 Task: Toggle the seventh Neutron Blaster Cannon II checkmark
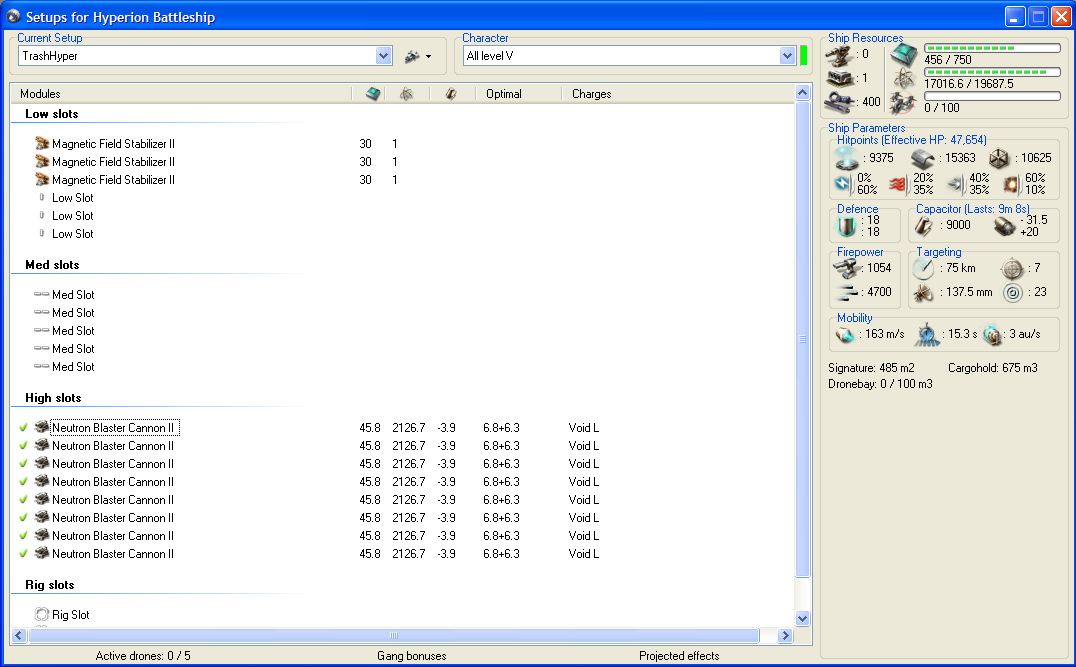tap(23, 535)
